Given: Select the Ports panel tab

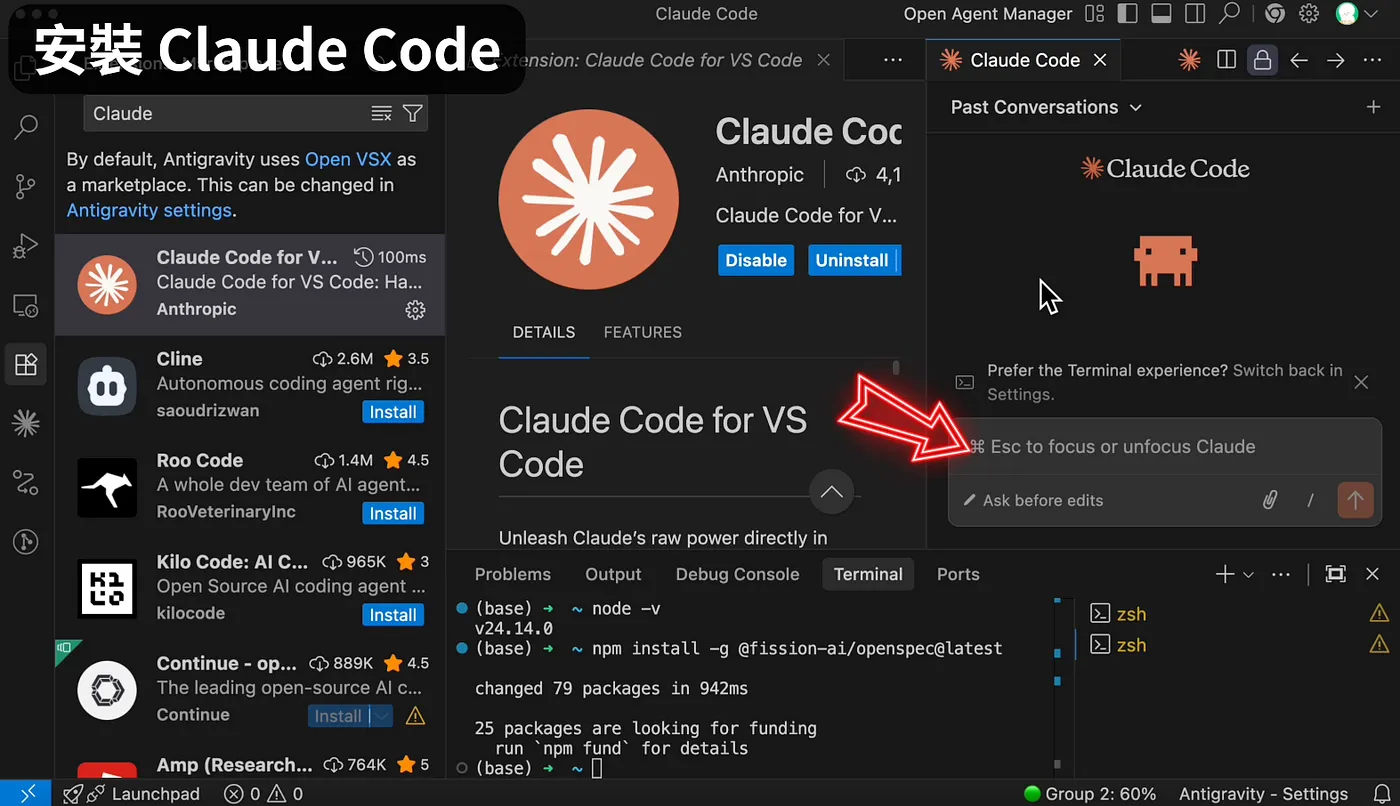Looking at the screenshot, I should pos(958,574).
